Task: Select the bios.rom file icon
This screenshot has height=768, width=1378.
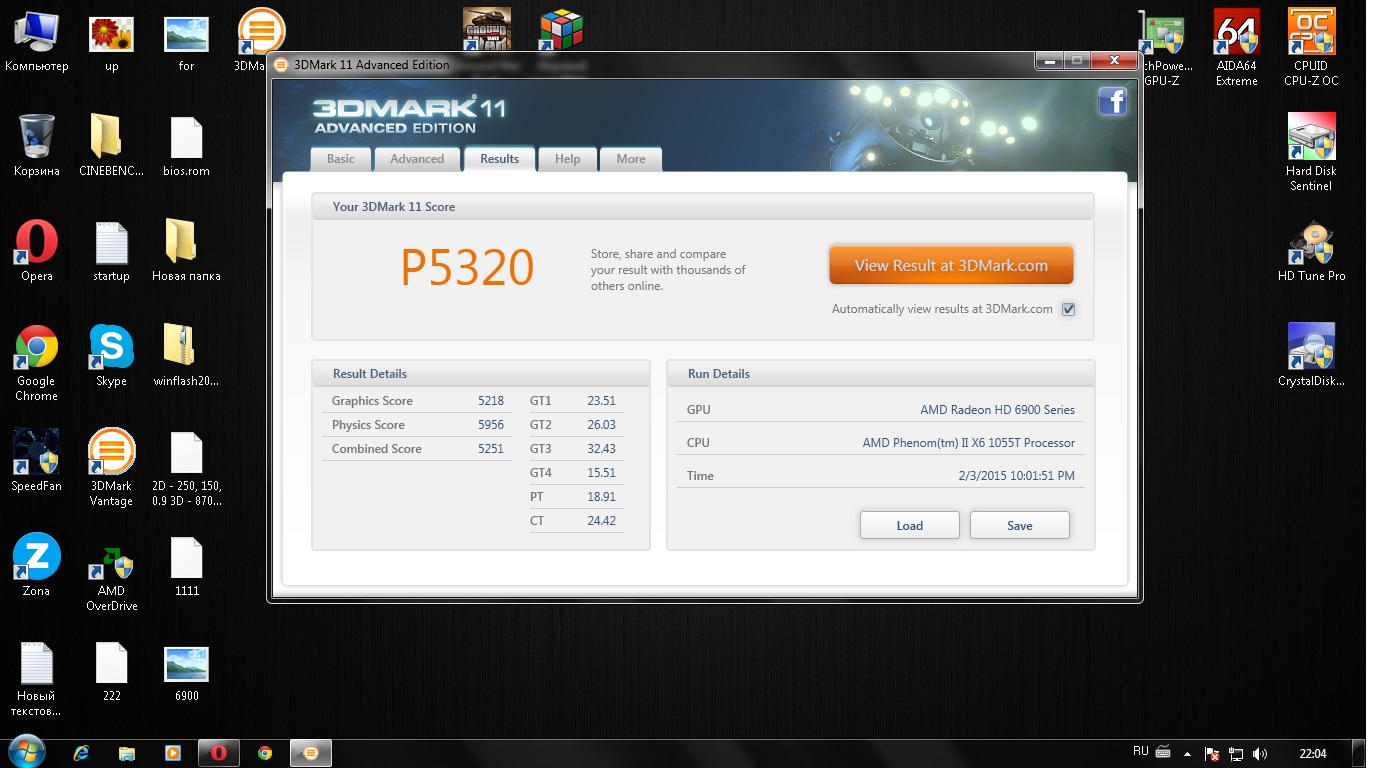Action: point(186,146)
